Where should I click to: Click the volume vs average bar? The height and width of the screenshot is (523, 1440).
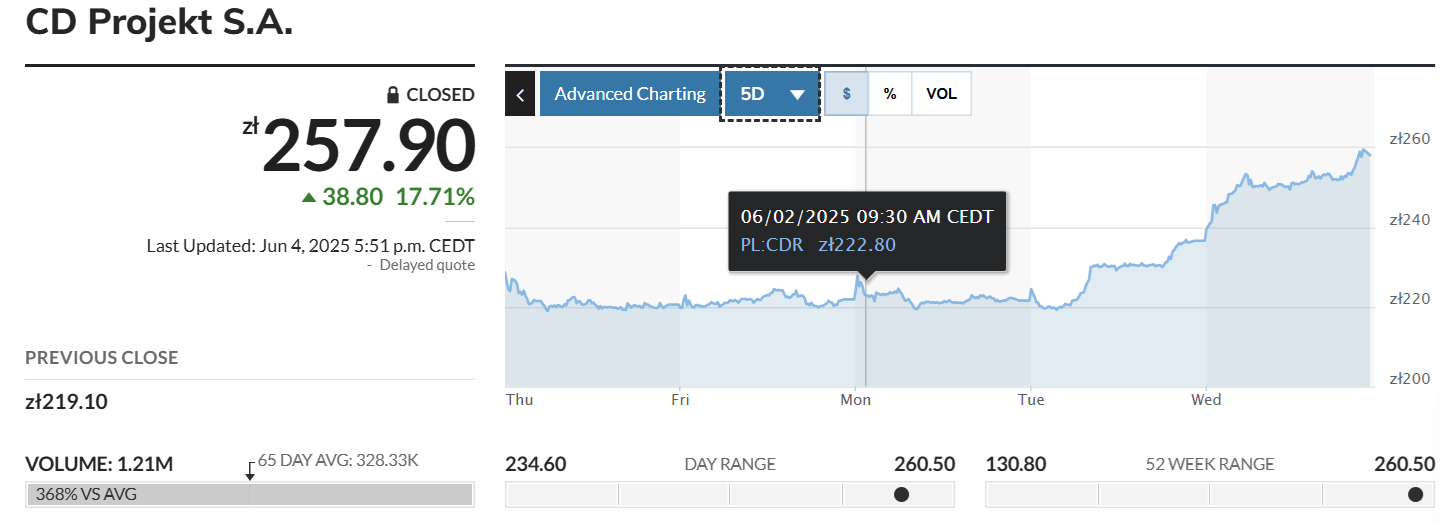[x=249, y=494]
